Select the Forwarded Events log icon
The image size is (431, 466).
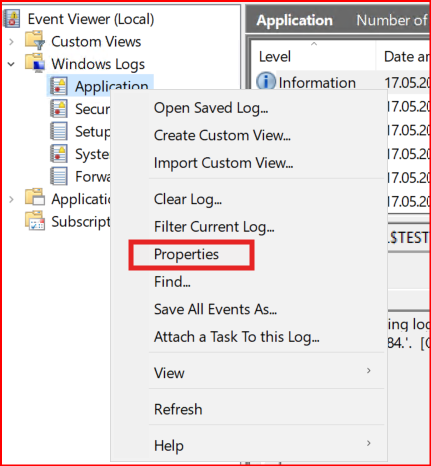[59, 176]
